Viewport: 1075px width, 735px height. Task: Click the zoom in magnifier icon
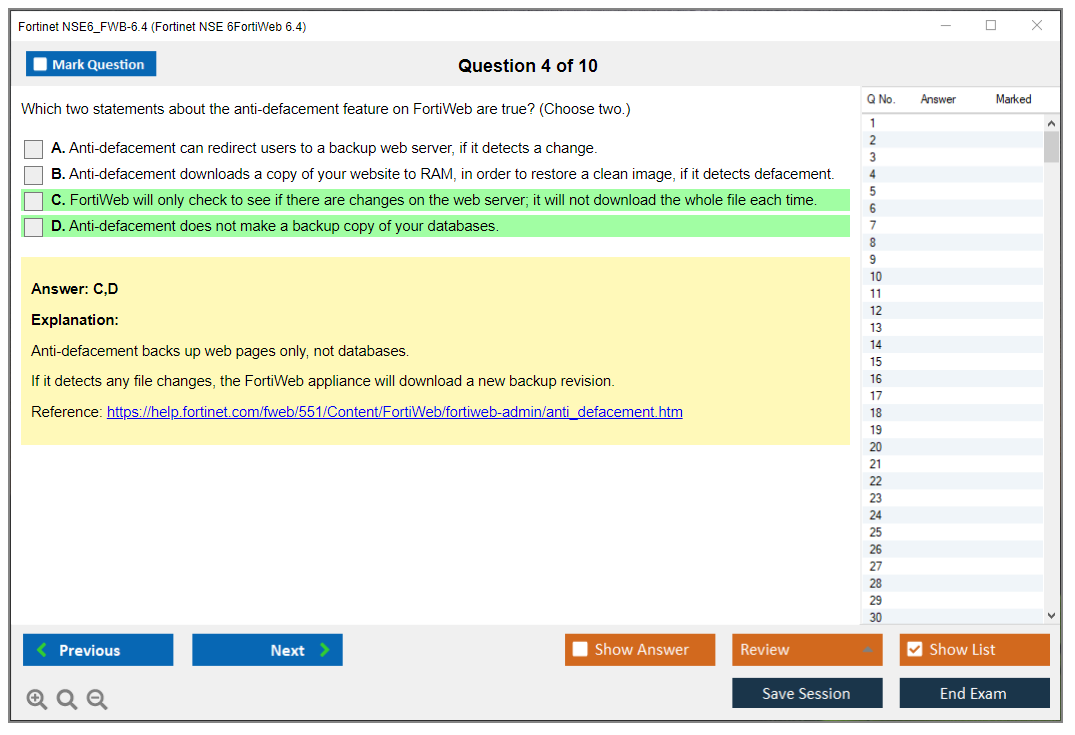[37, 700]
